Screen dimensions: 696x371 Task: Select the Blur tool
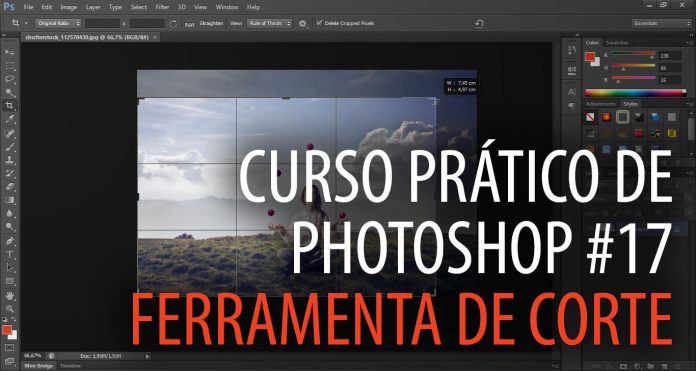tap(9, 213)
